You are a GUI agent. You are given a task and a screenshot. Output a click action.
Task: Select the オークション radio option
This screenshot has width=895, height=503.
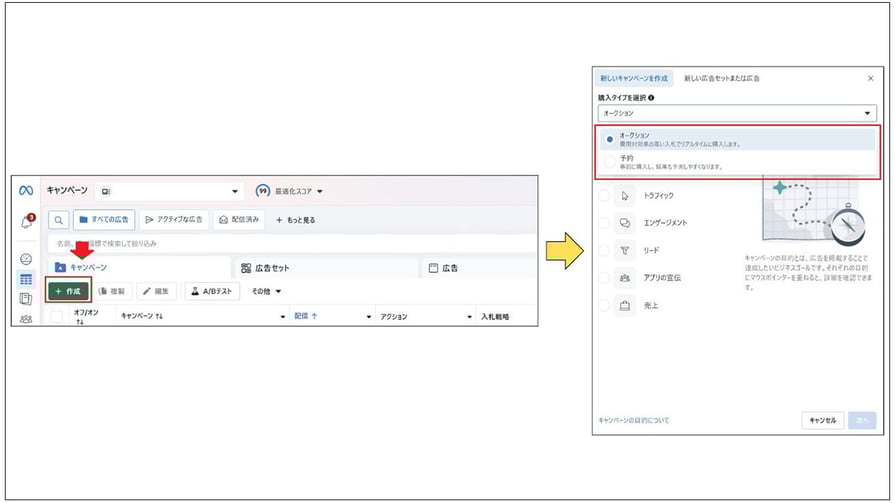click(x=609, y=140)
